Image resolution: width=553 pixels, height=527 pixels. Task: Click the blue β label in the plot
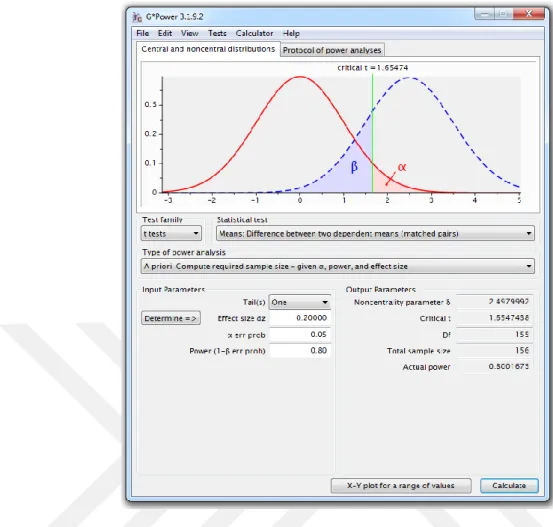click(x=354, y=166)
